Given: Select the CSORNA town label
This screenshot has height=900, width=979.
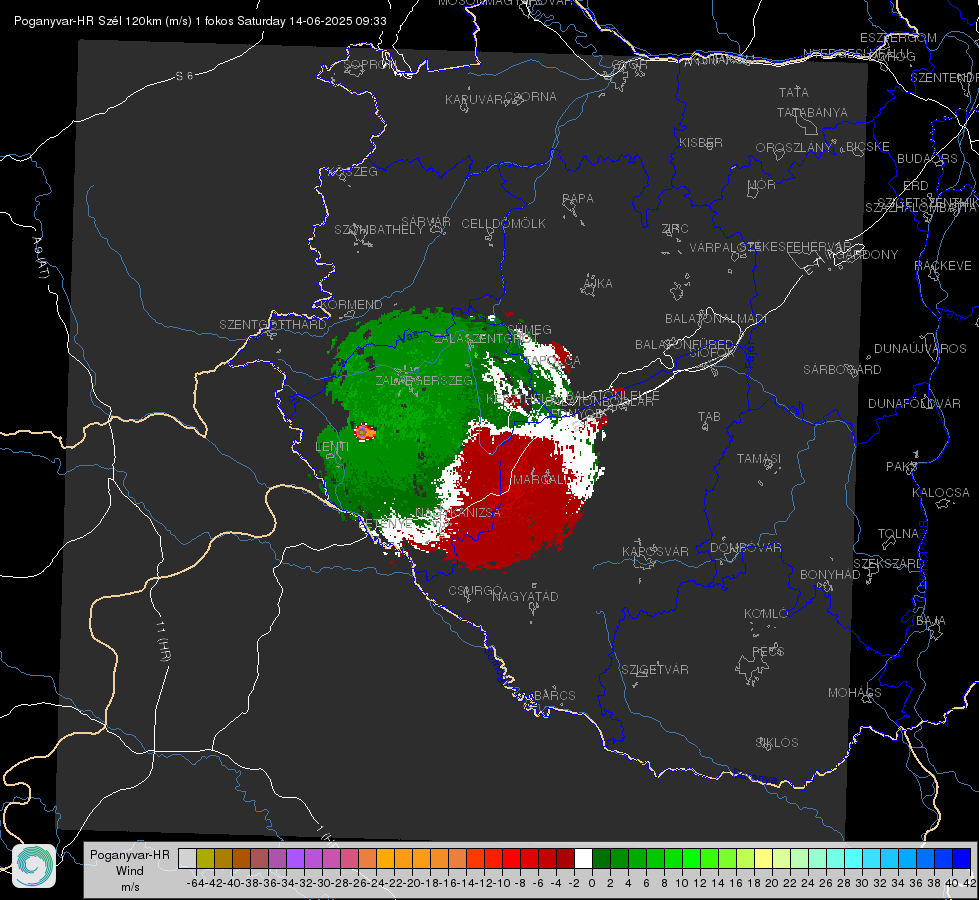Looking at the screenshot, I should click(x=531, y=97).
